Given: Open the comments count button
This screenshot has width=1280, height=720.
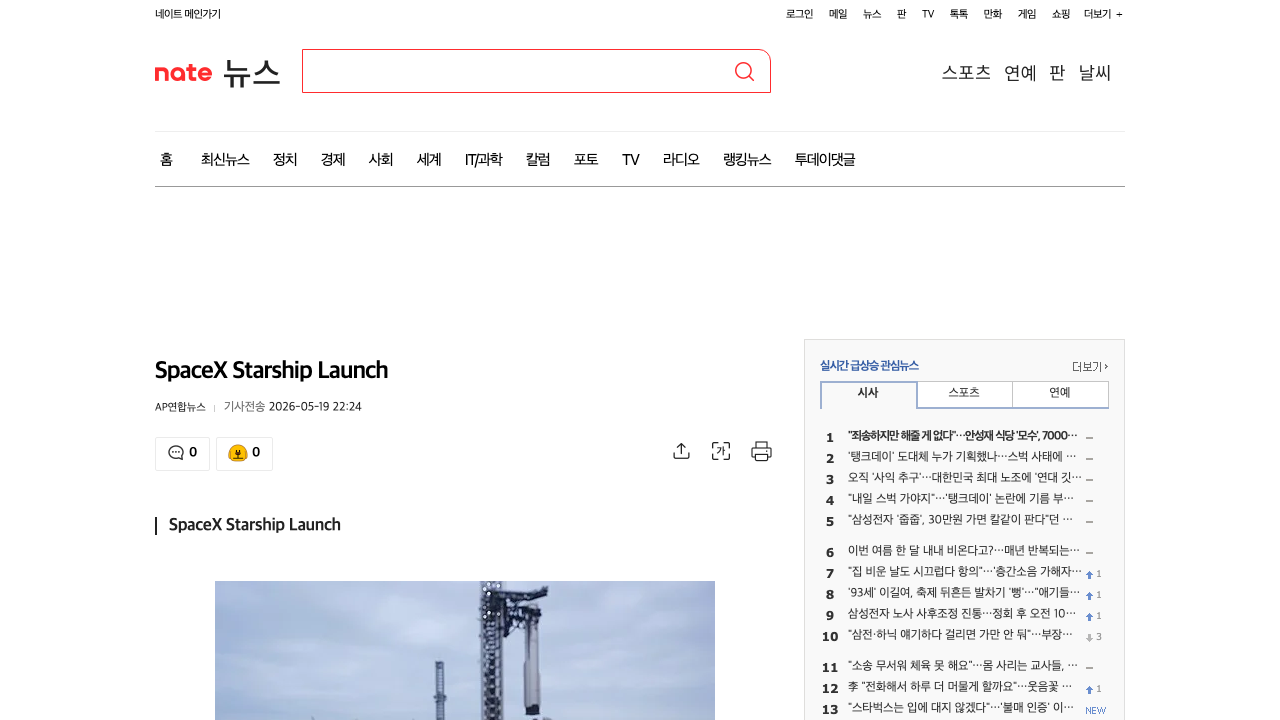Looking at the screenshot, I should click(x=182, y=453).
